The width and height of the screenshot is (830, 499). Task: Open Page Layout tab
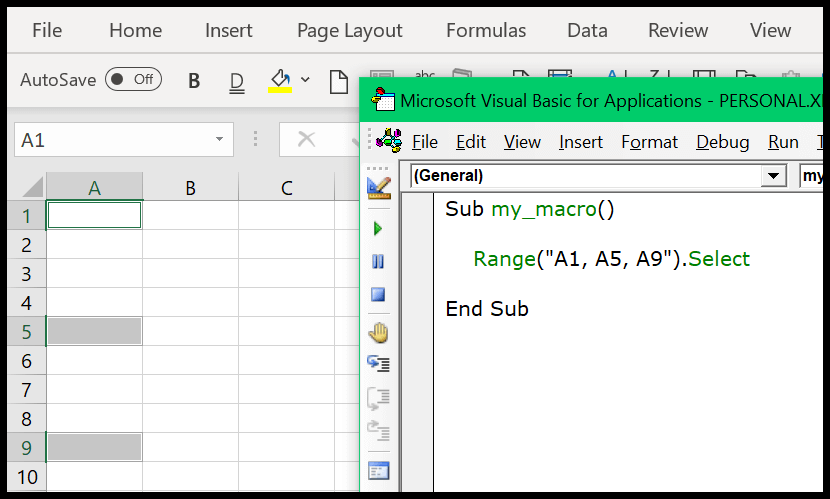coord(349,31)
